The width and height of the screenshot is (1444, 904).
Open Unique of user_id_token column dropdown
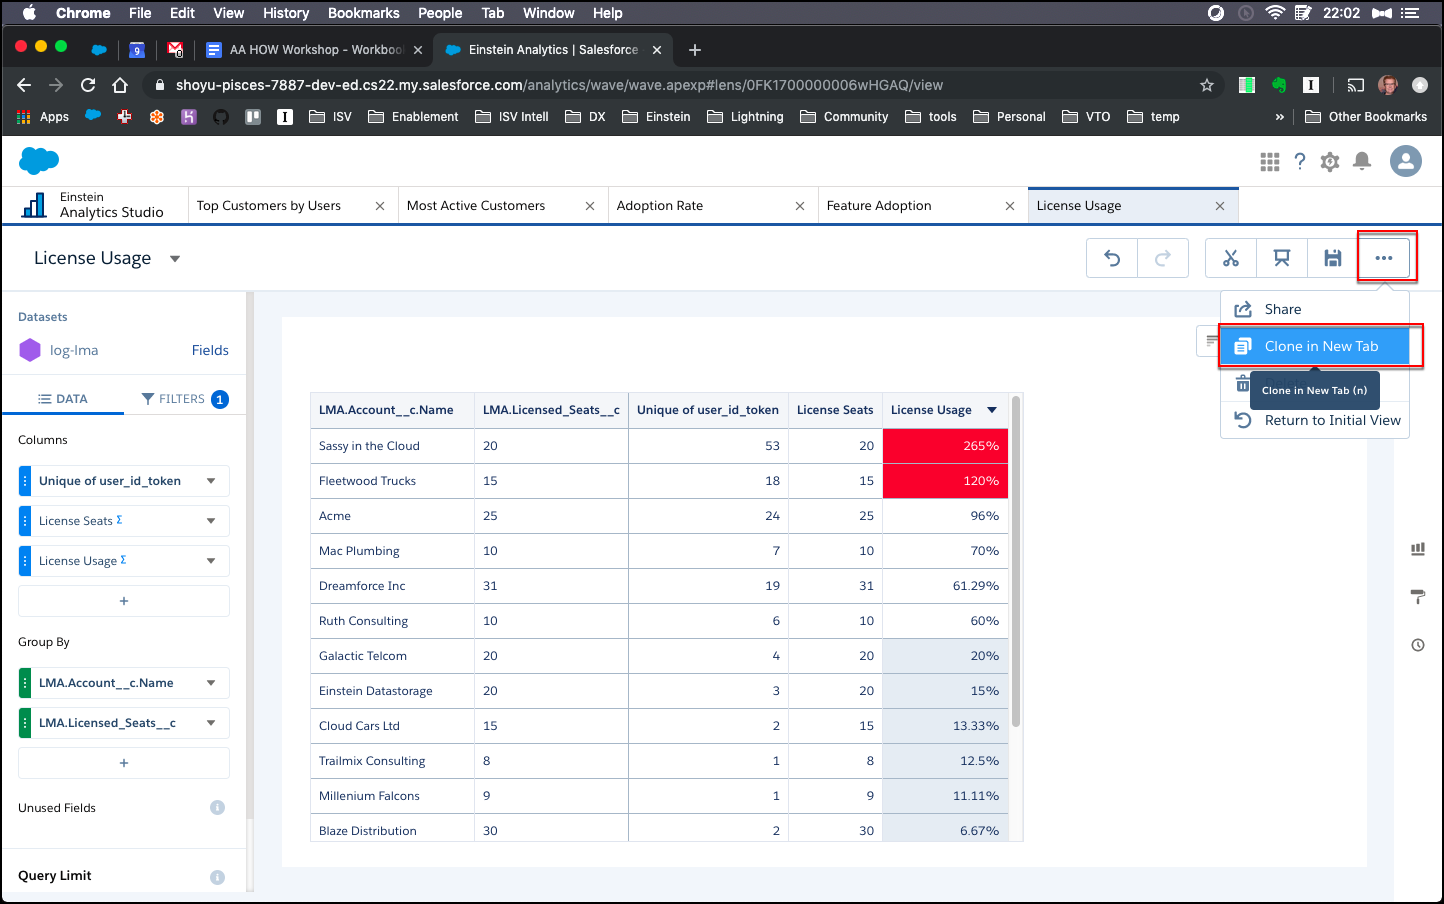point(211,481)
